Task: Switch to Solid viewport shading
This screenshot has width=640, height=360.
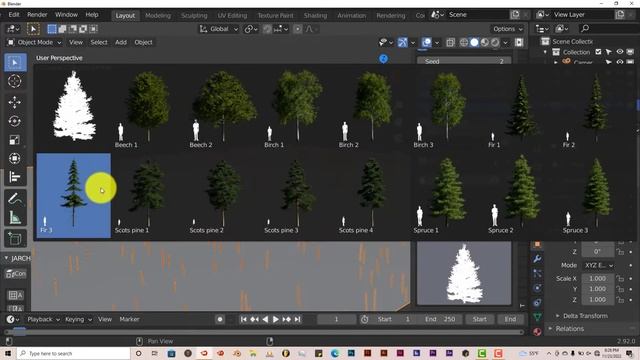Action: pyautogui.click(x=474, y=42)
